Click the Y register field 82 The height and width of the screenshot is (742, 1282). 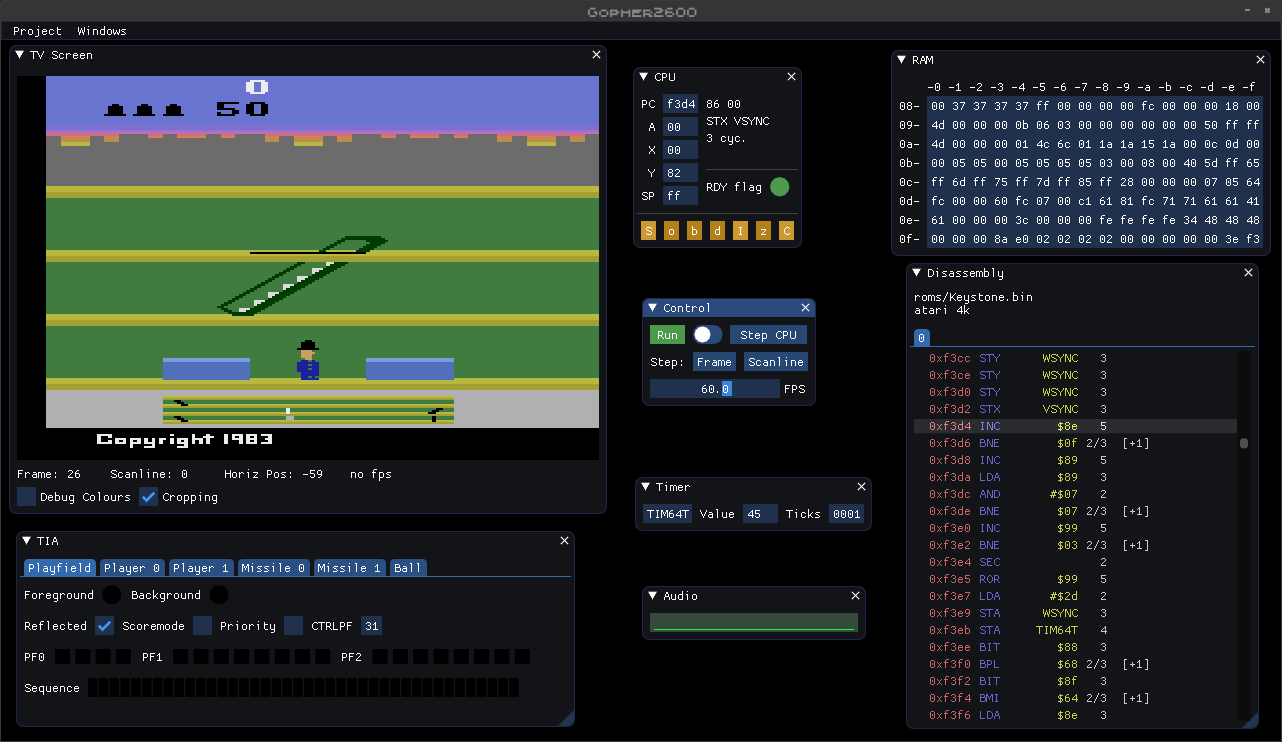680,173
